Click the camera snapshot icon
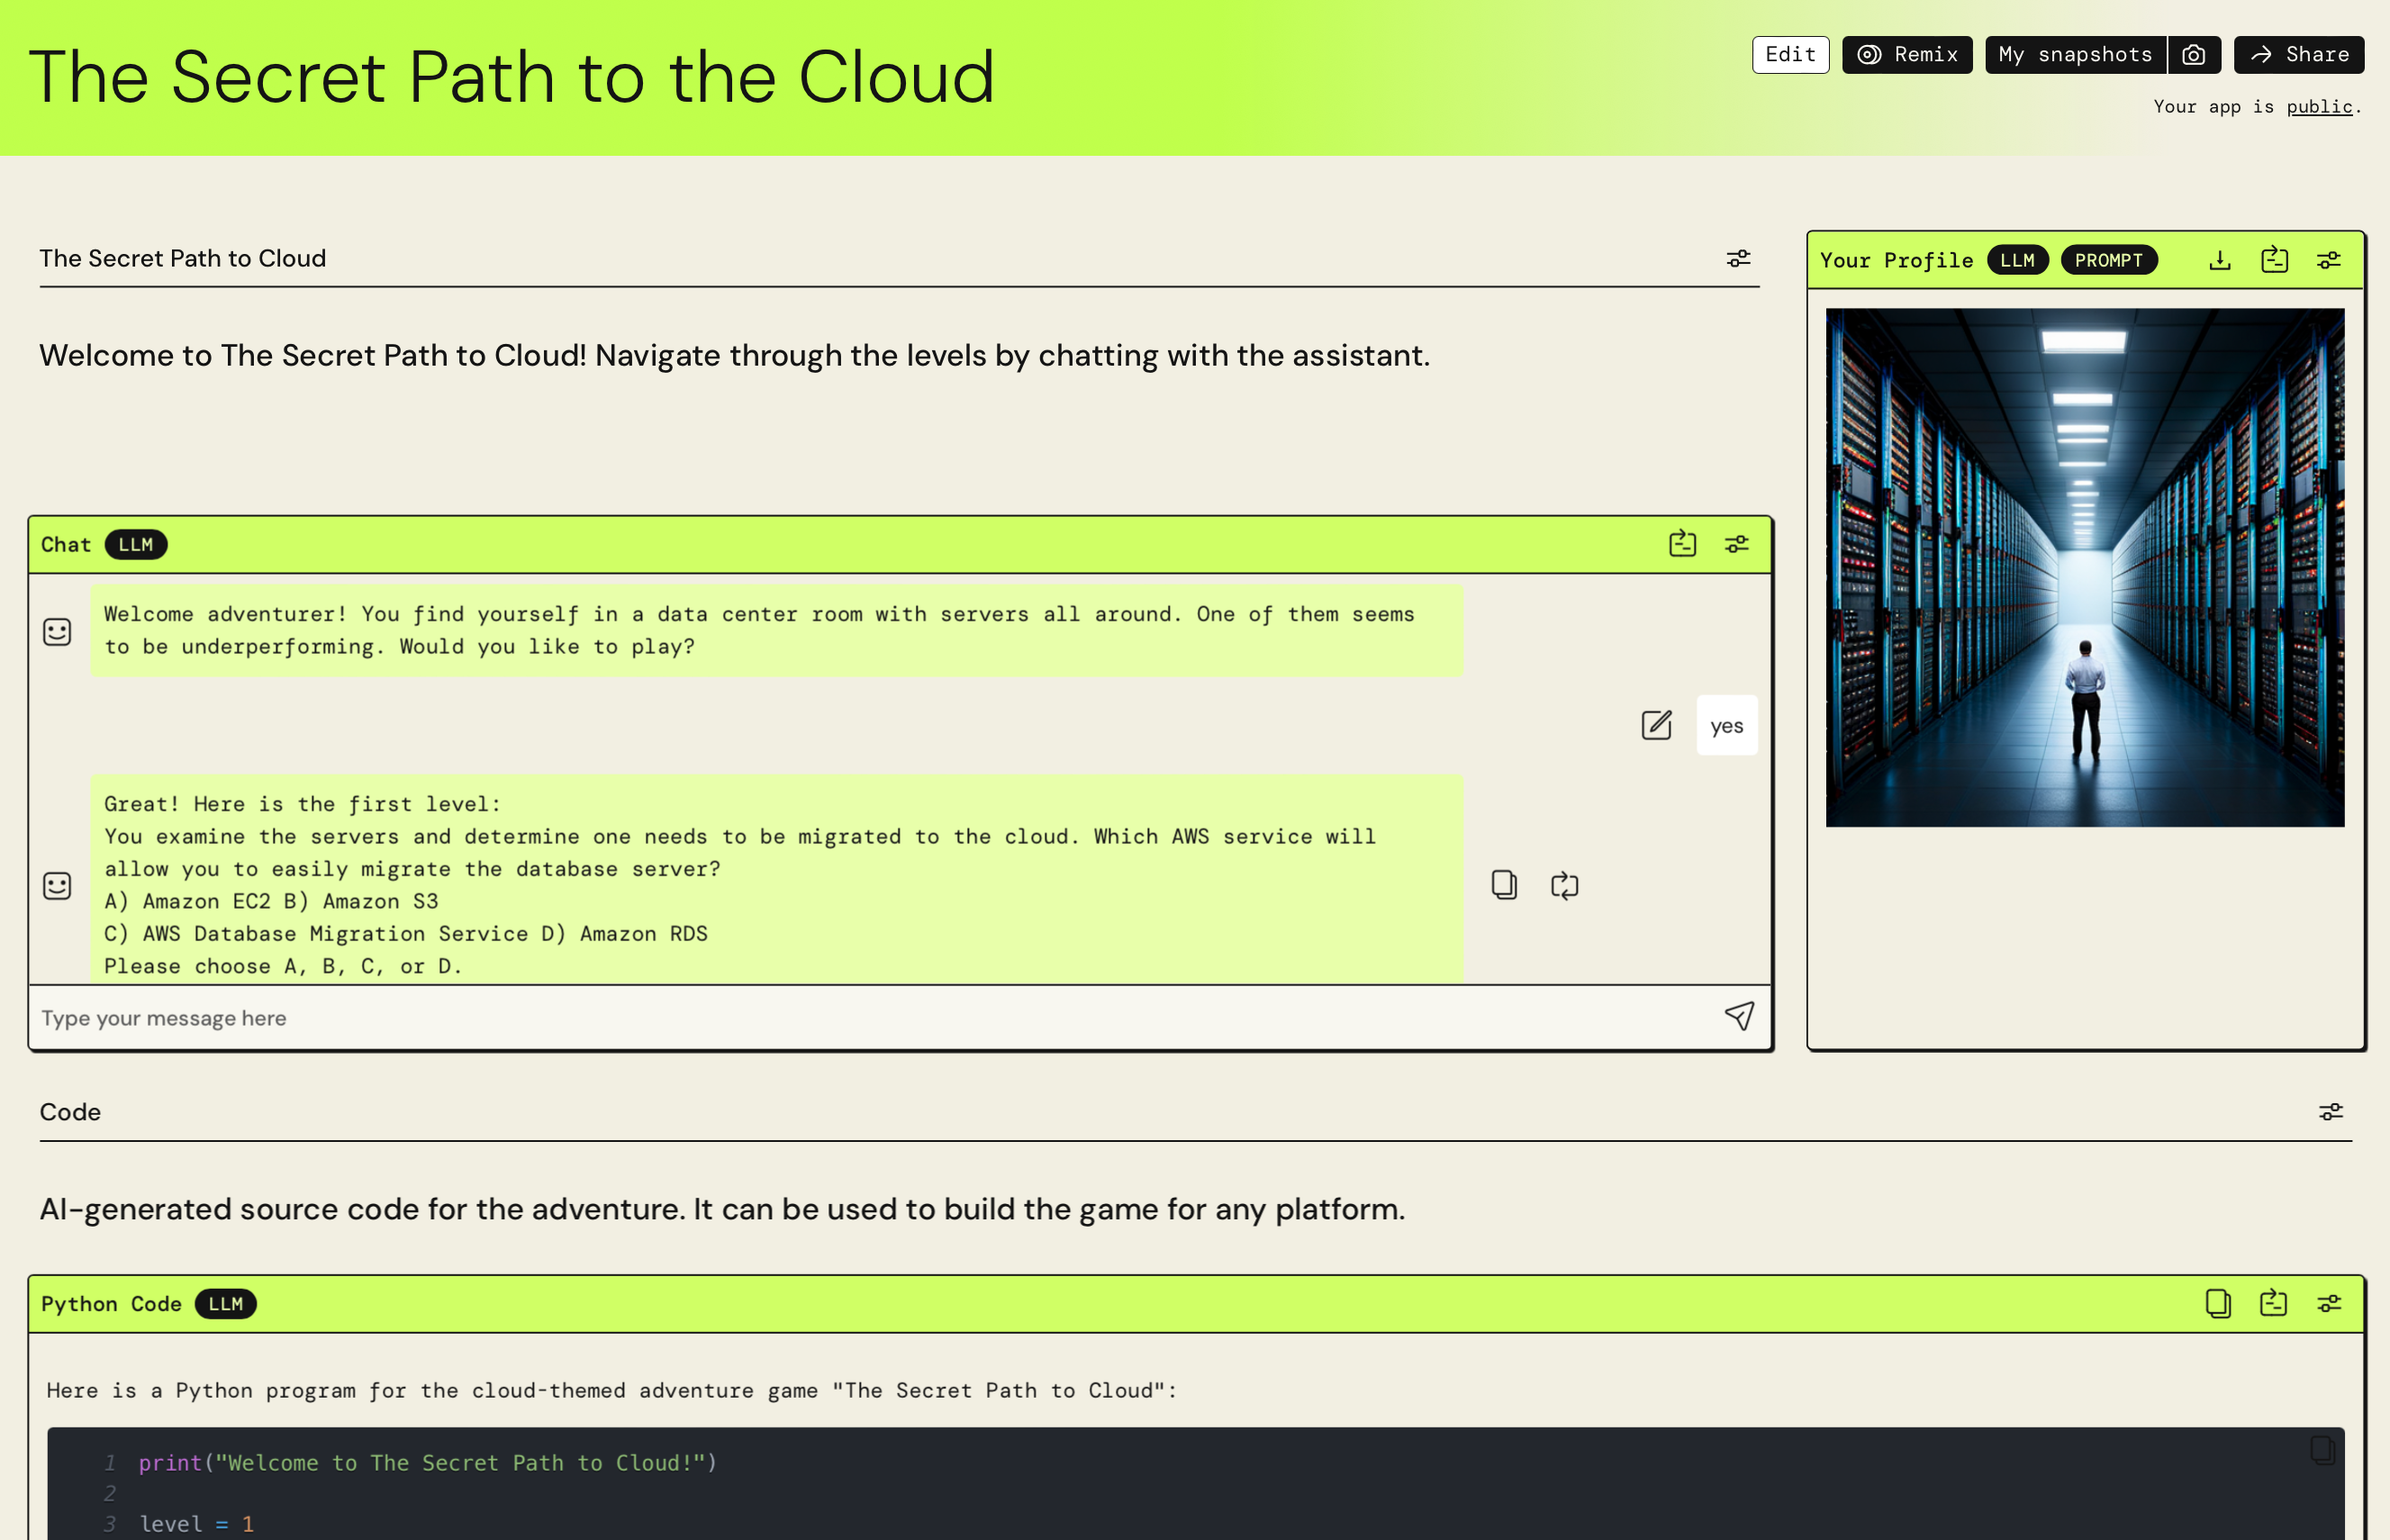This screenshot has width=2390, height=1540. (2193, 55)
